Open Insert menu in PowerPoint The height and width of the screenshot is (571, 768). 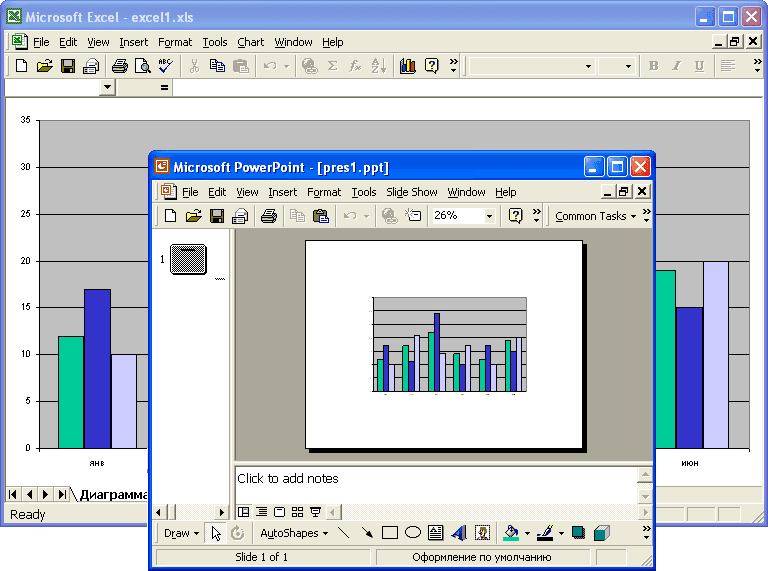pyautogui.click(x=283, y=192)
